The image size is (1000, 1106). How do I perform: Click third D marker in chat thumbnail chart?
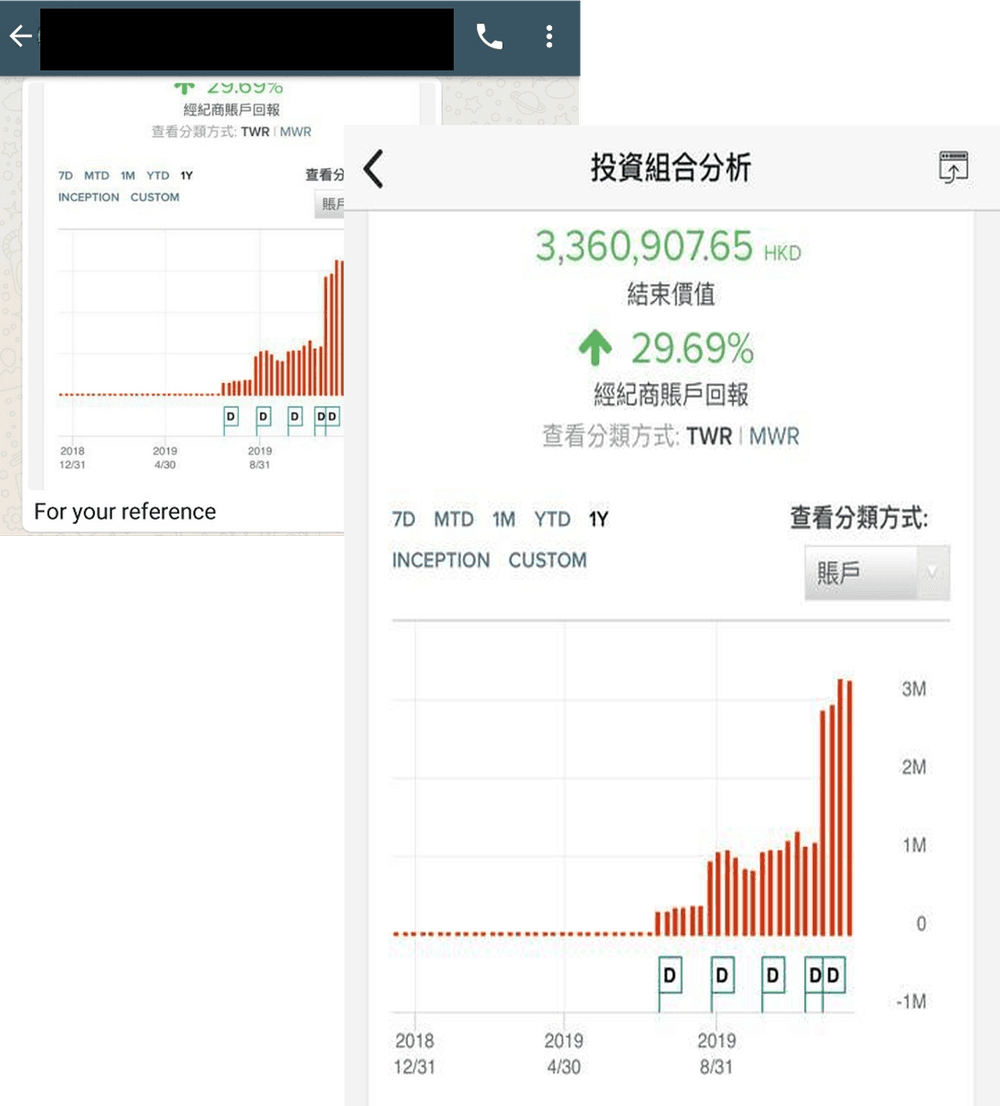295,417
